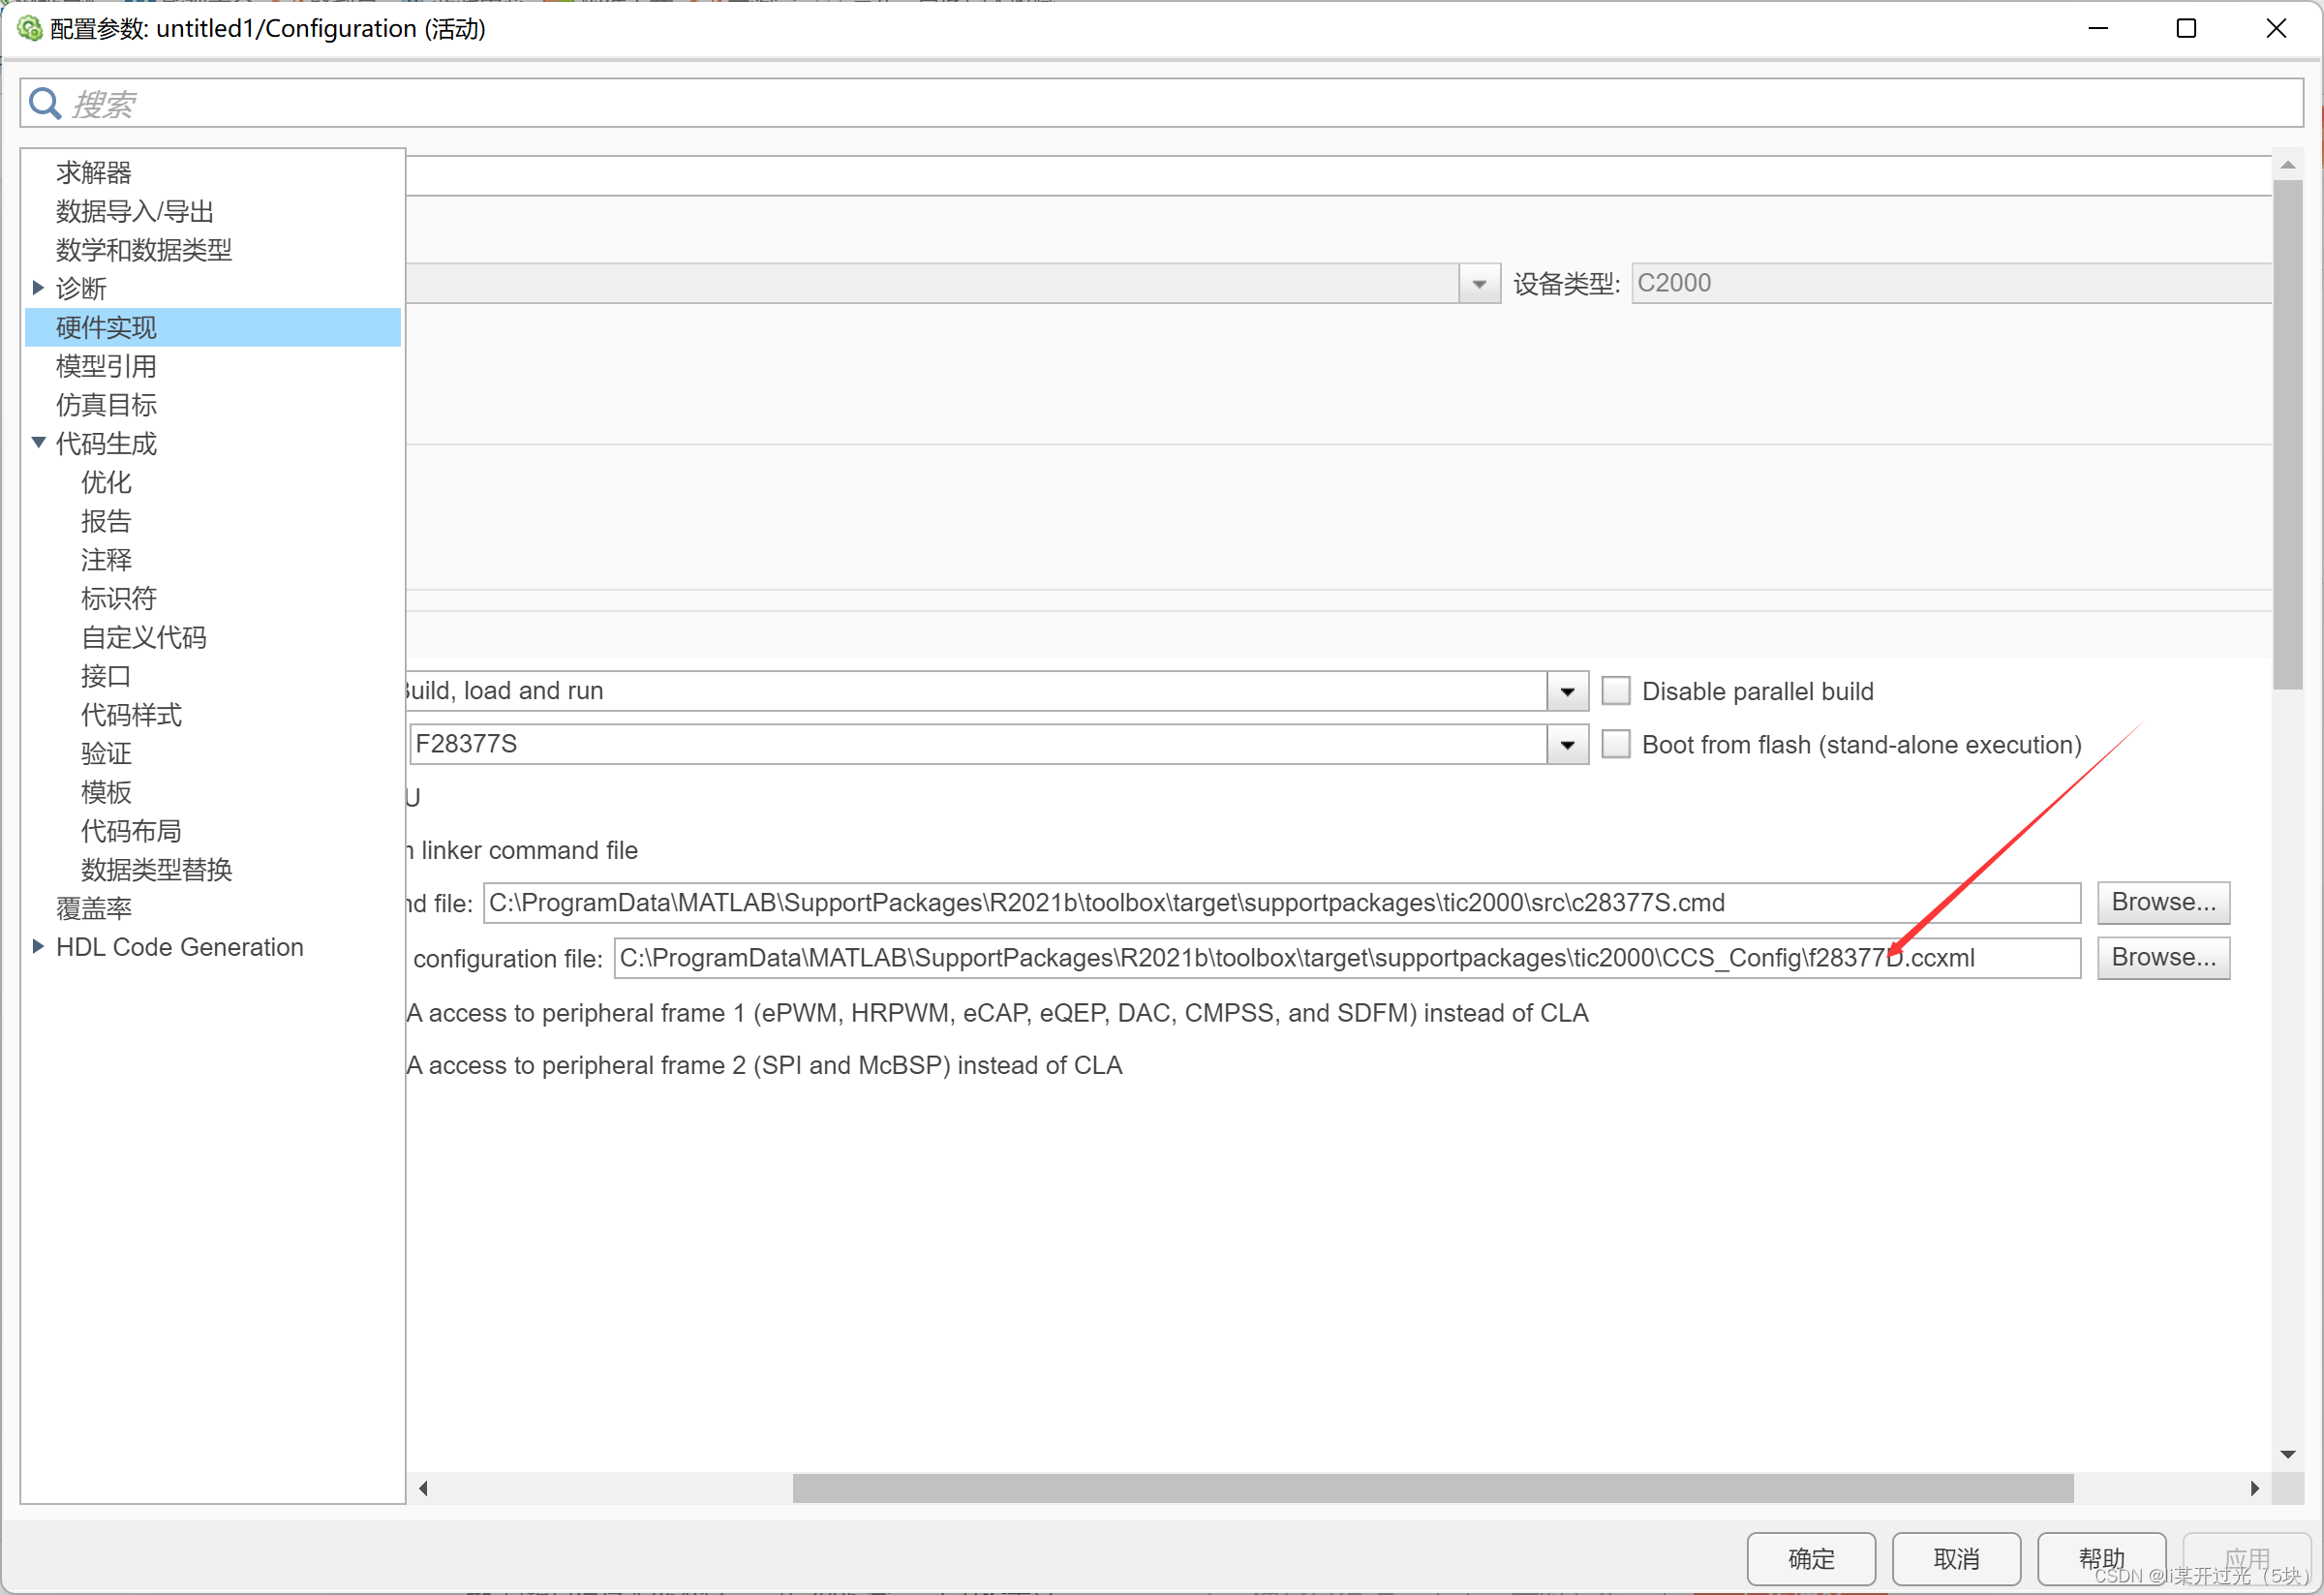The height and width of the screenshot is (1595, 2324).
Task: Click the Simulink config icon in title bar
Action: (x=29, y=28)
